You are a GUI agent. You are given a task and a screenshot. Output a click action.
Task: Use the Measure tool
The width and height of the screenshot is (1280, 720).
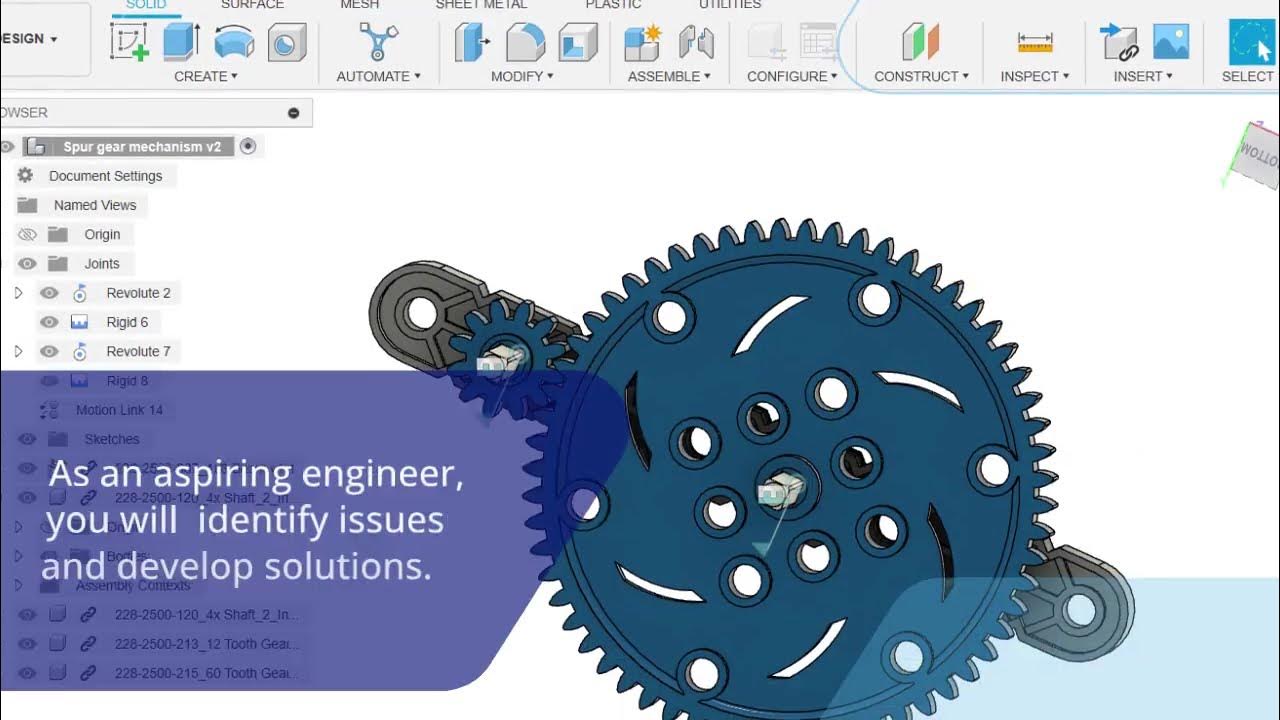[x=1035, y=43]
